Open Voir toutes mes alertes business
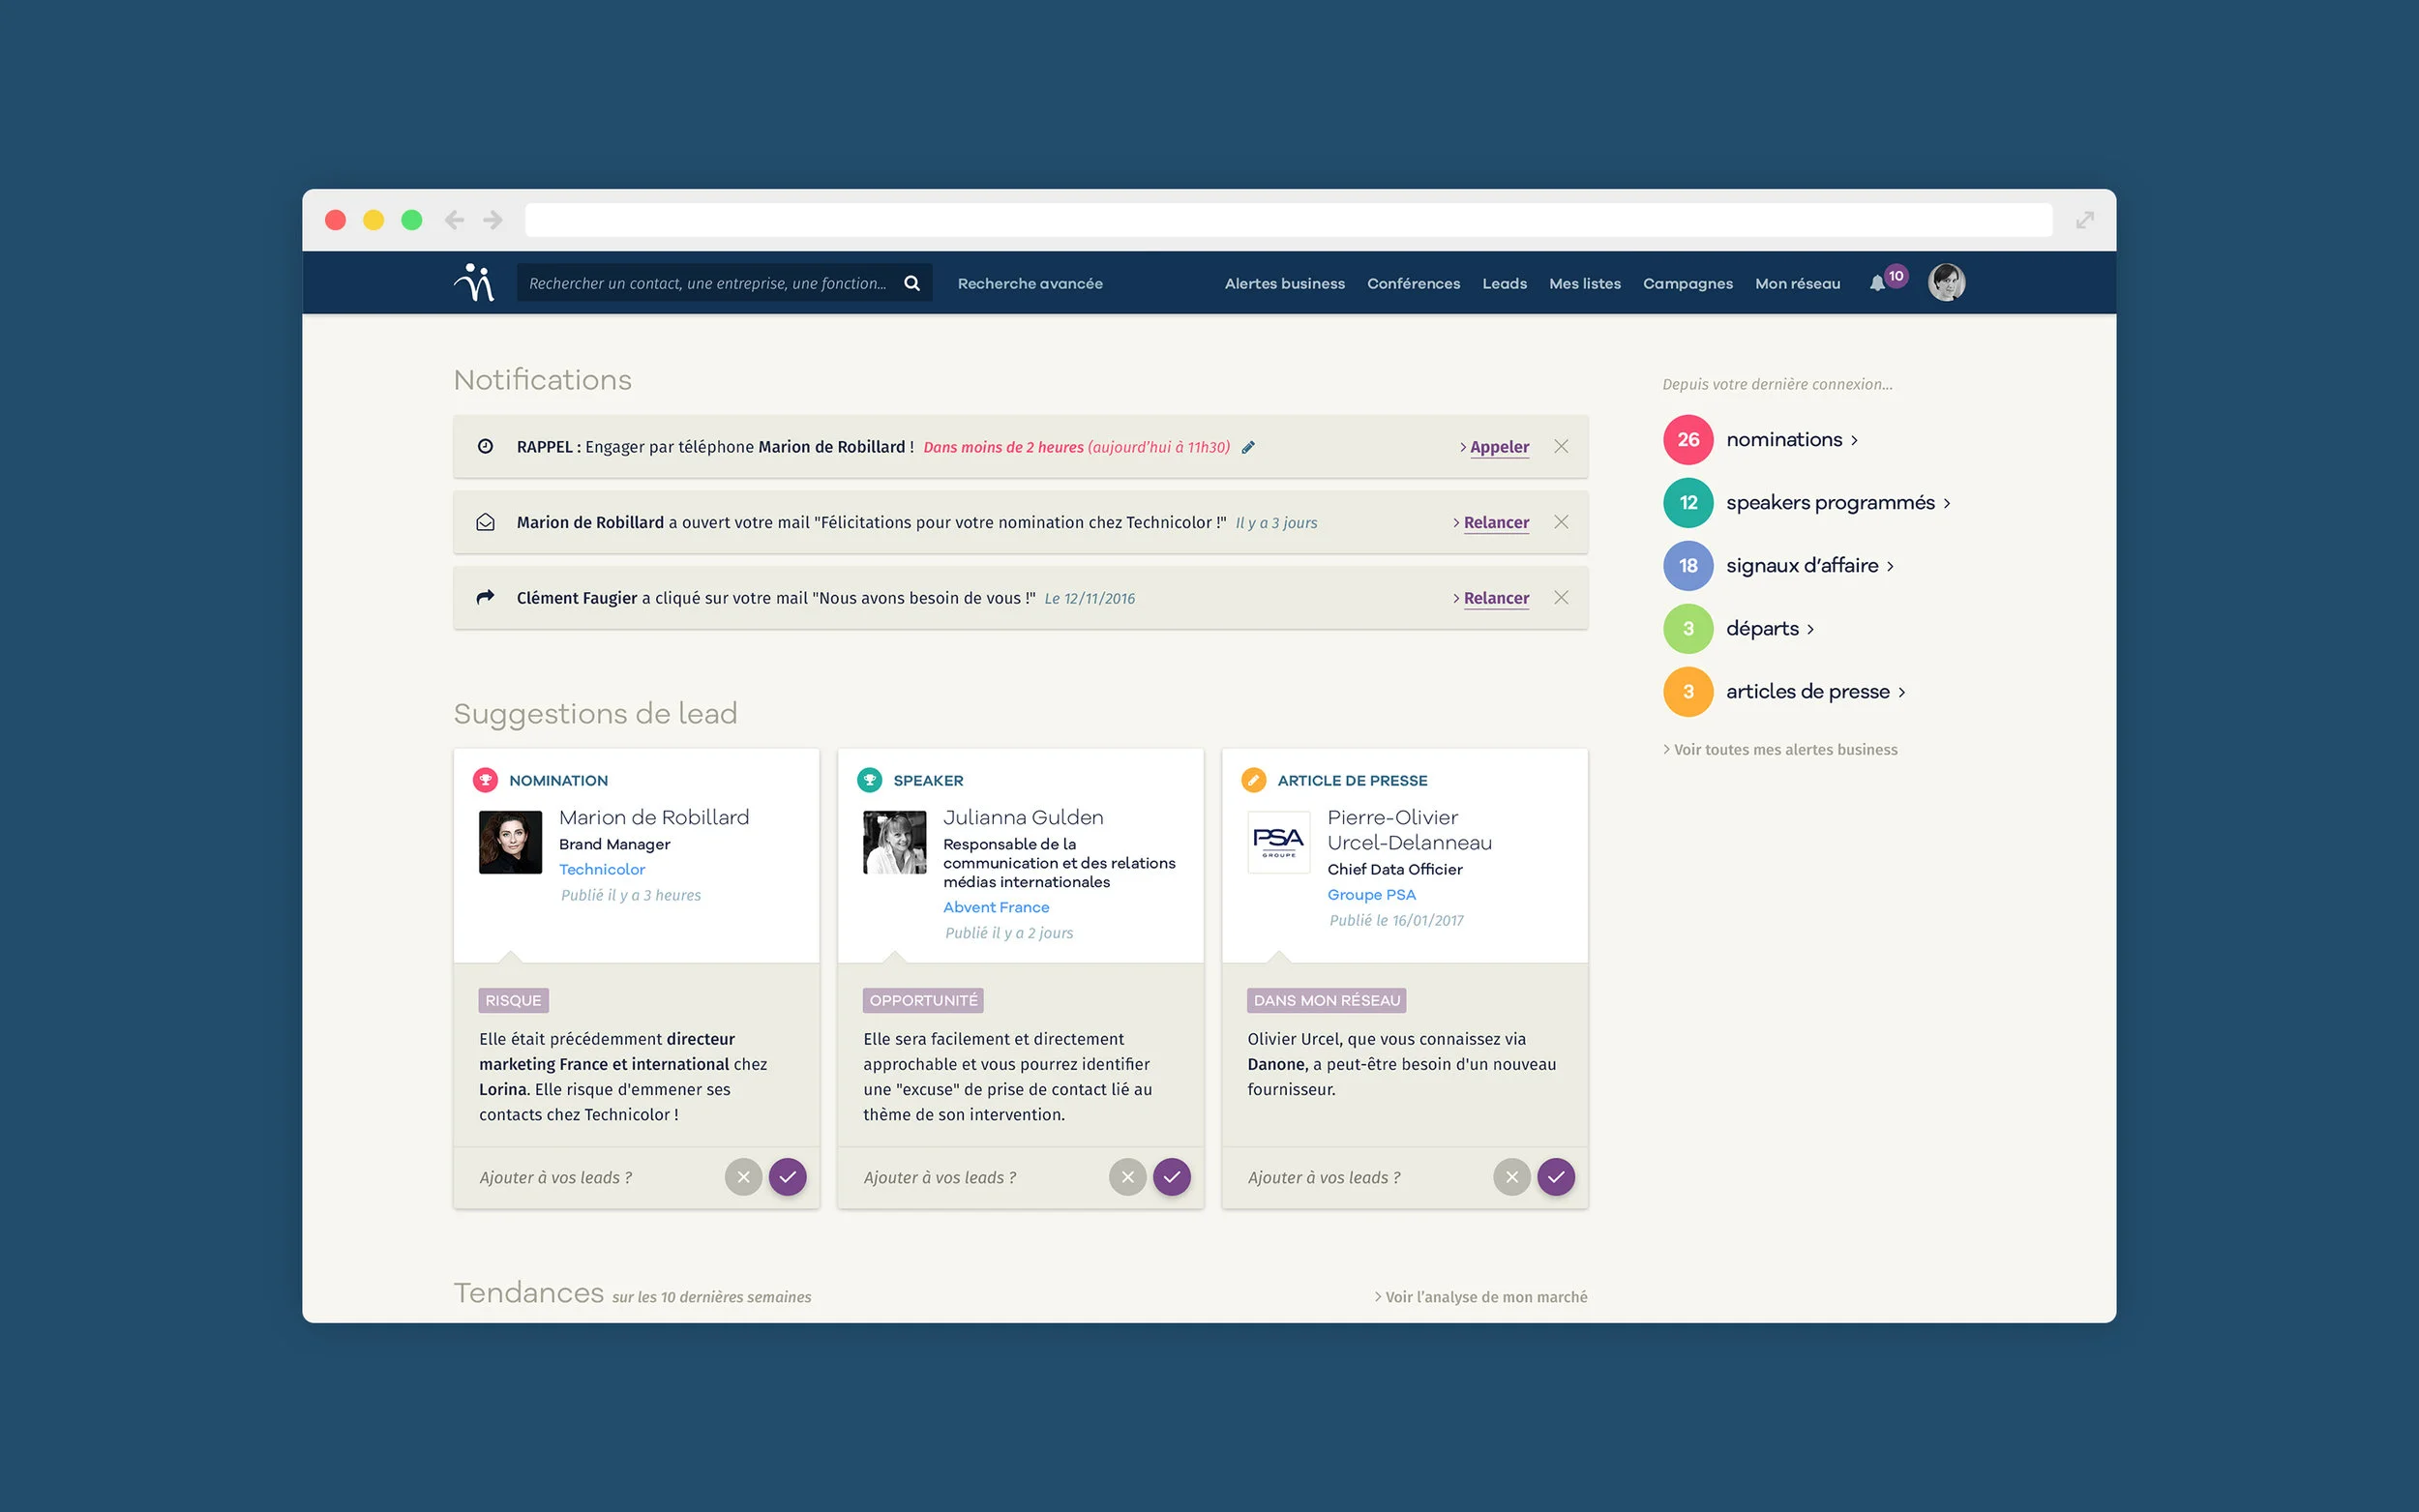This screenshot has width=2419, height=1512. click(x=1780, y=749)
